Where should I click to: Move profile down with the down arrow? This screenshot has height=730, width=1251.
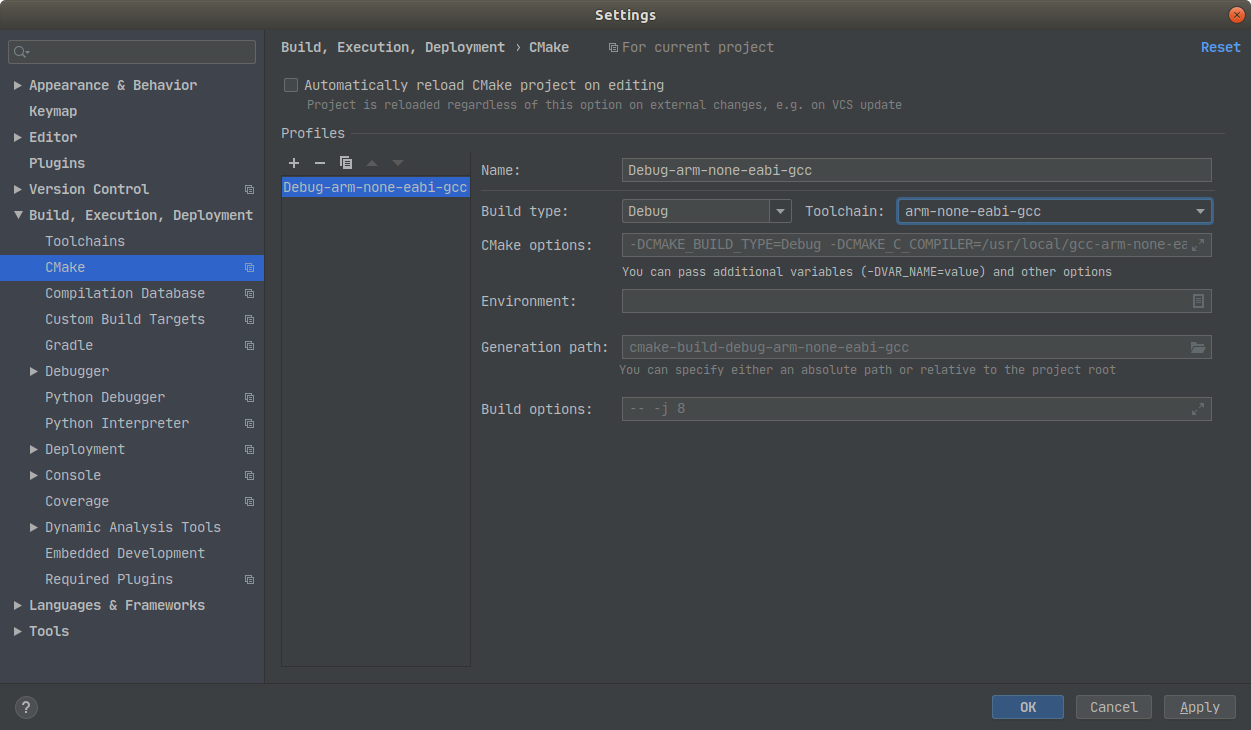click(x=398, y=163)
